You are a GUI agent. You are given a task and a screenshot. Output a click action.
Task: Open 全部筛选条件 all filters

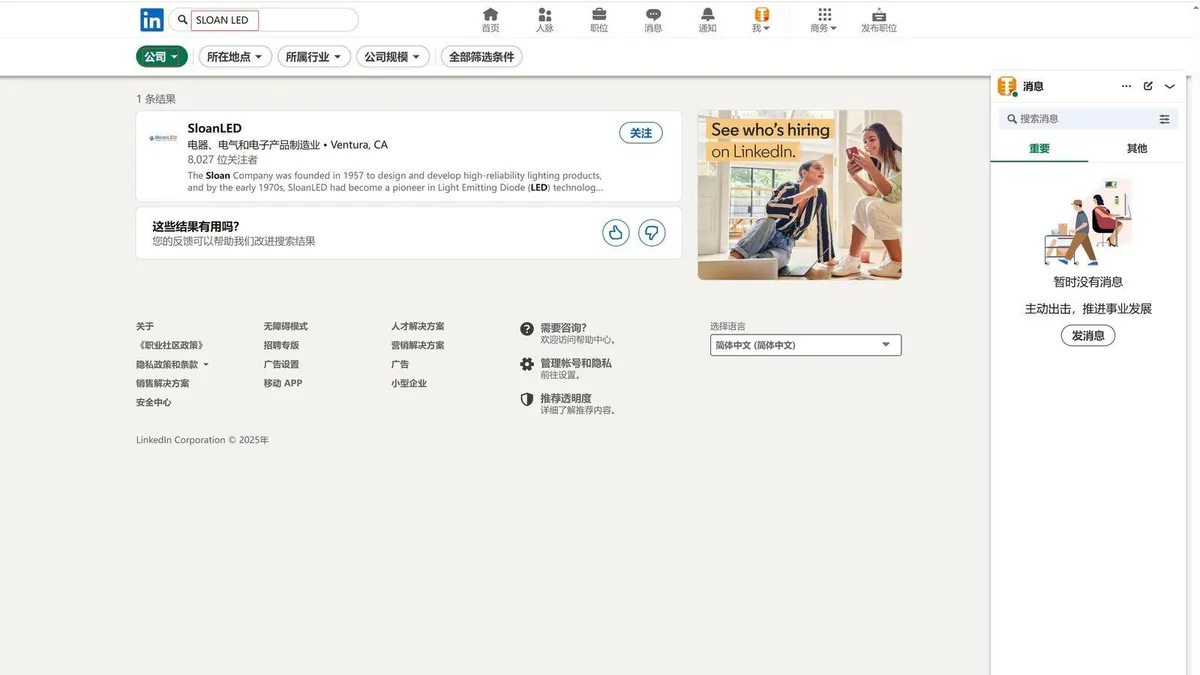pyautogui.click(x=481, y=57)
